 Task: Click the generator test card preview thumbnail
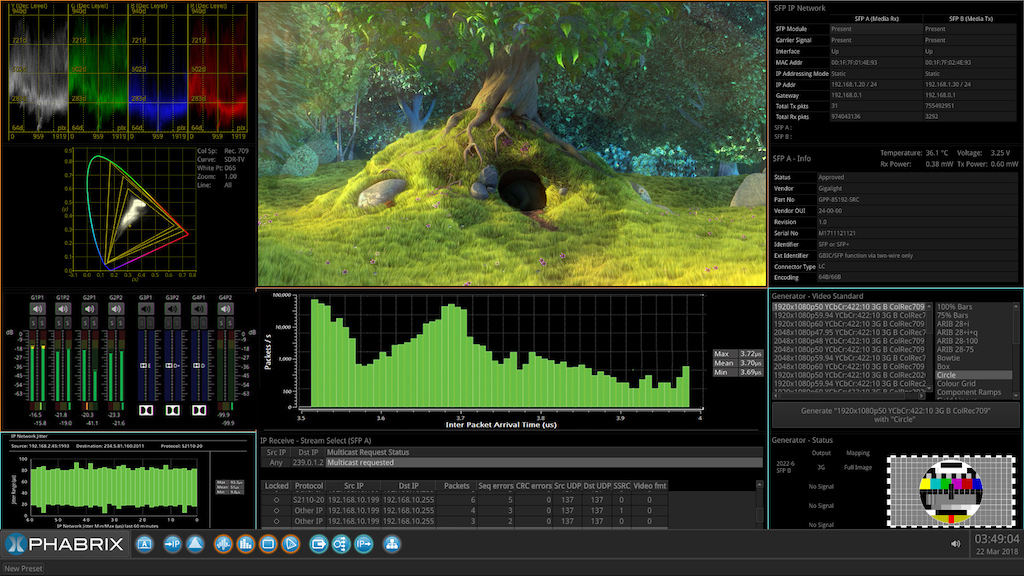[951, 491]
